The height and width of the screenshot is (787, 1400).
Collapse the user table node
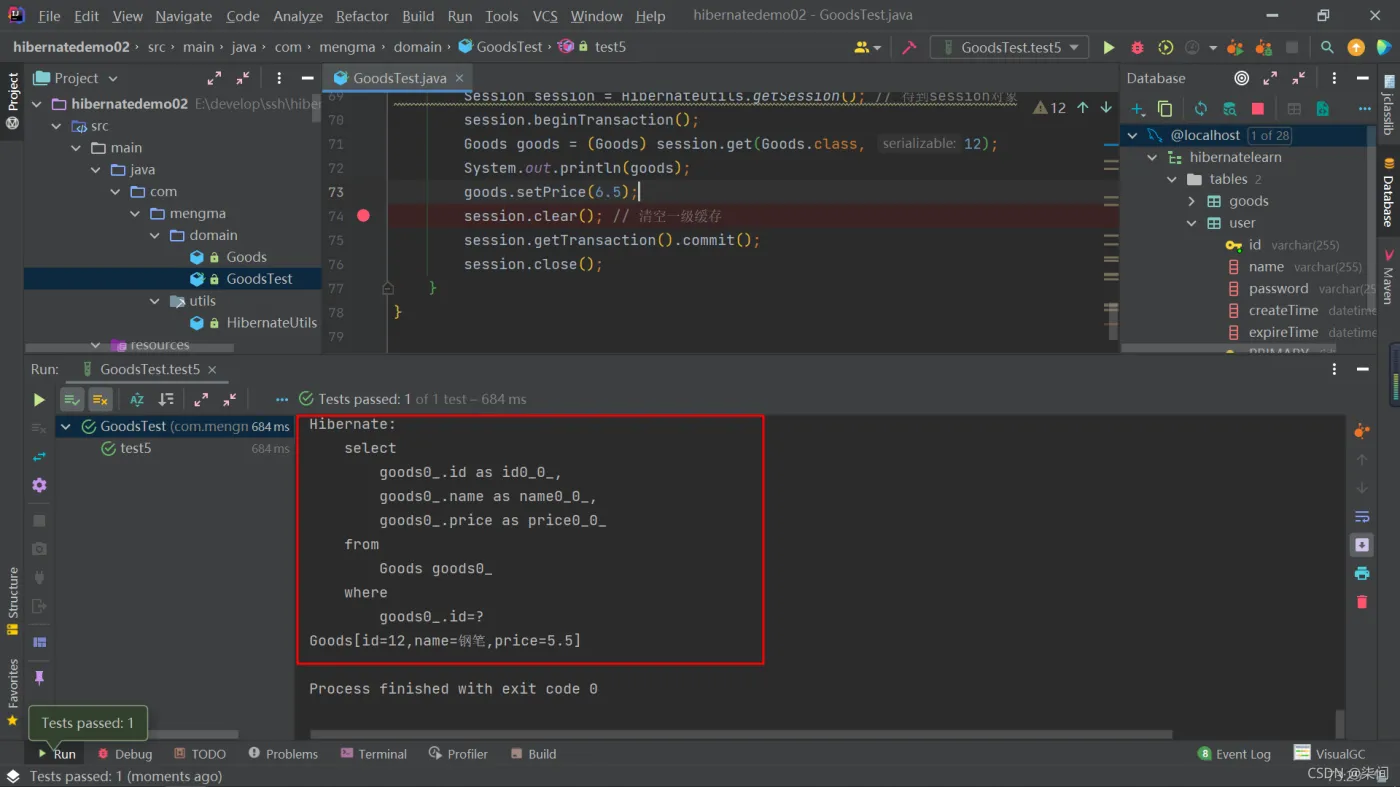(x=1191, y=223)
